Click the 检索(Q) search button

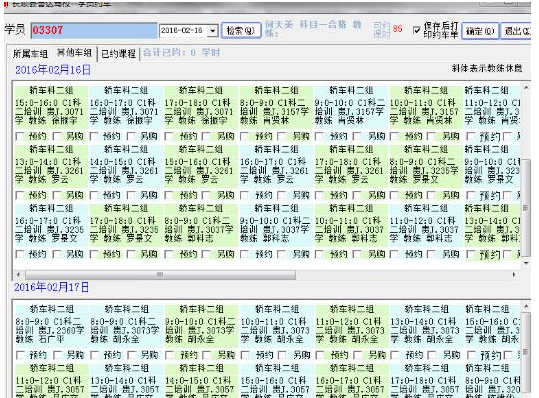pyautogui.click(x=241, y=31)
